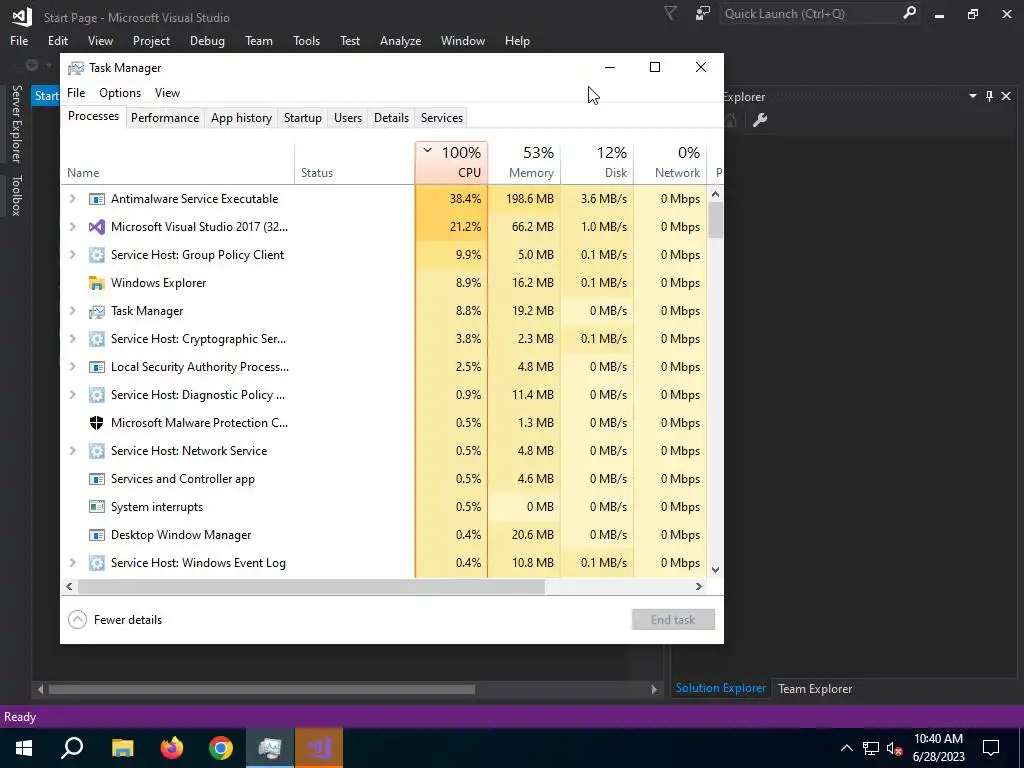Image resolution: width=1024 pixels, height=768 pixels.
Task: Sort processes by Name column header
Action: 178,163
